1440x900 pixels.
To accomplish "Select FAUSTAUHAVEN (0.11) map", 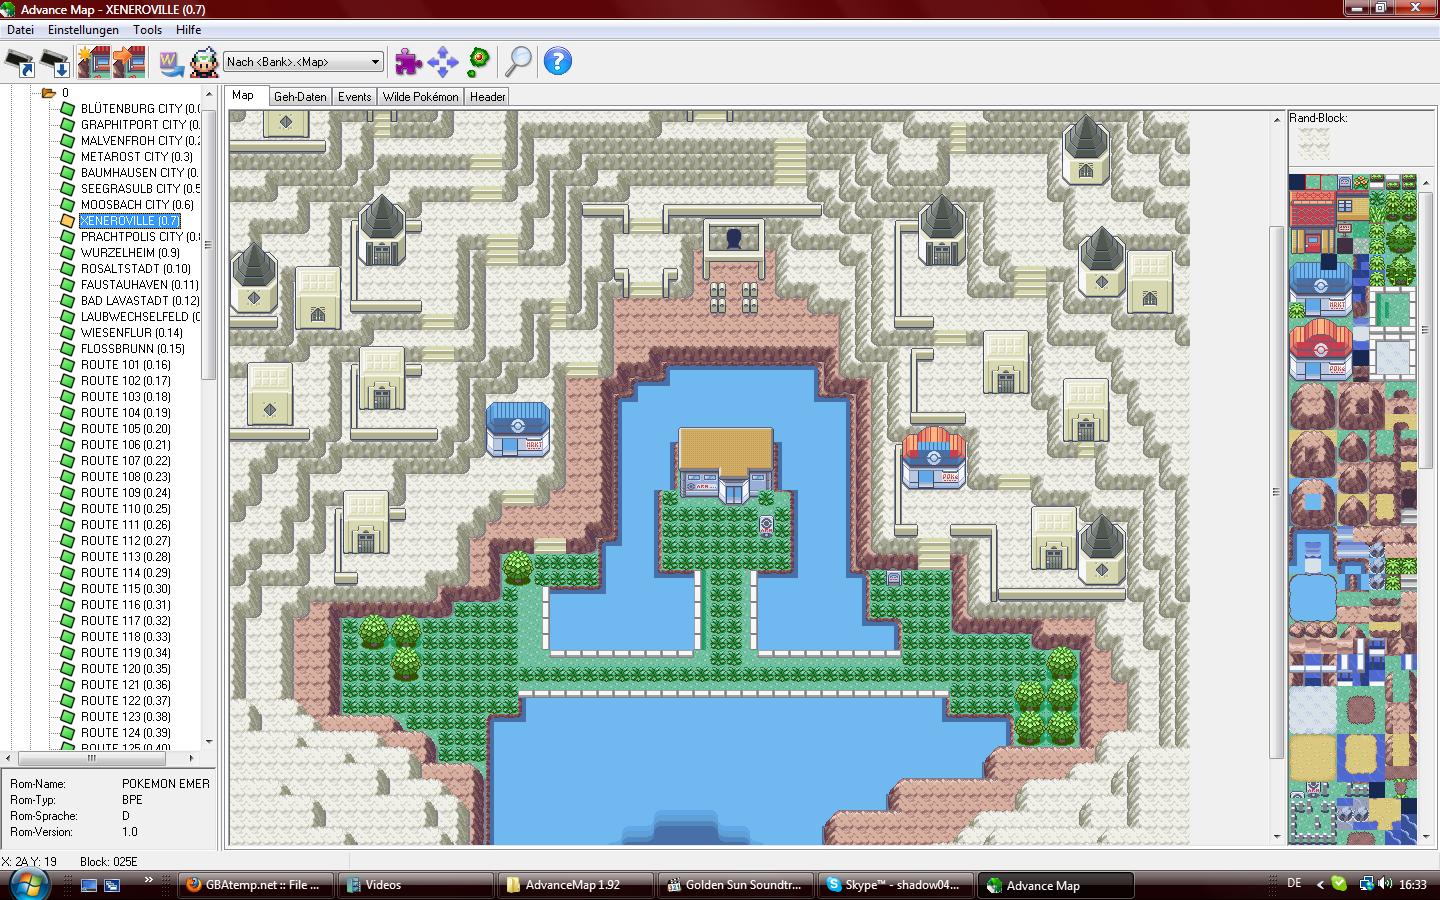I will 139,285.
